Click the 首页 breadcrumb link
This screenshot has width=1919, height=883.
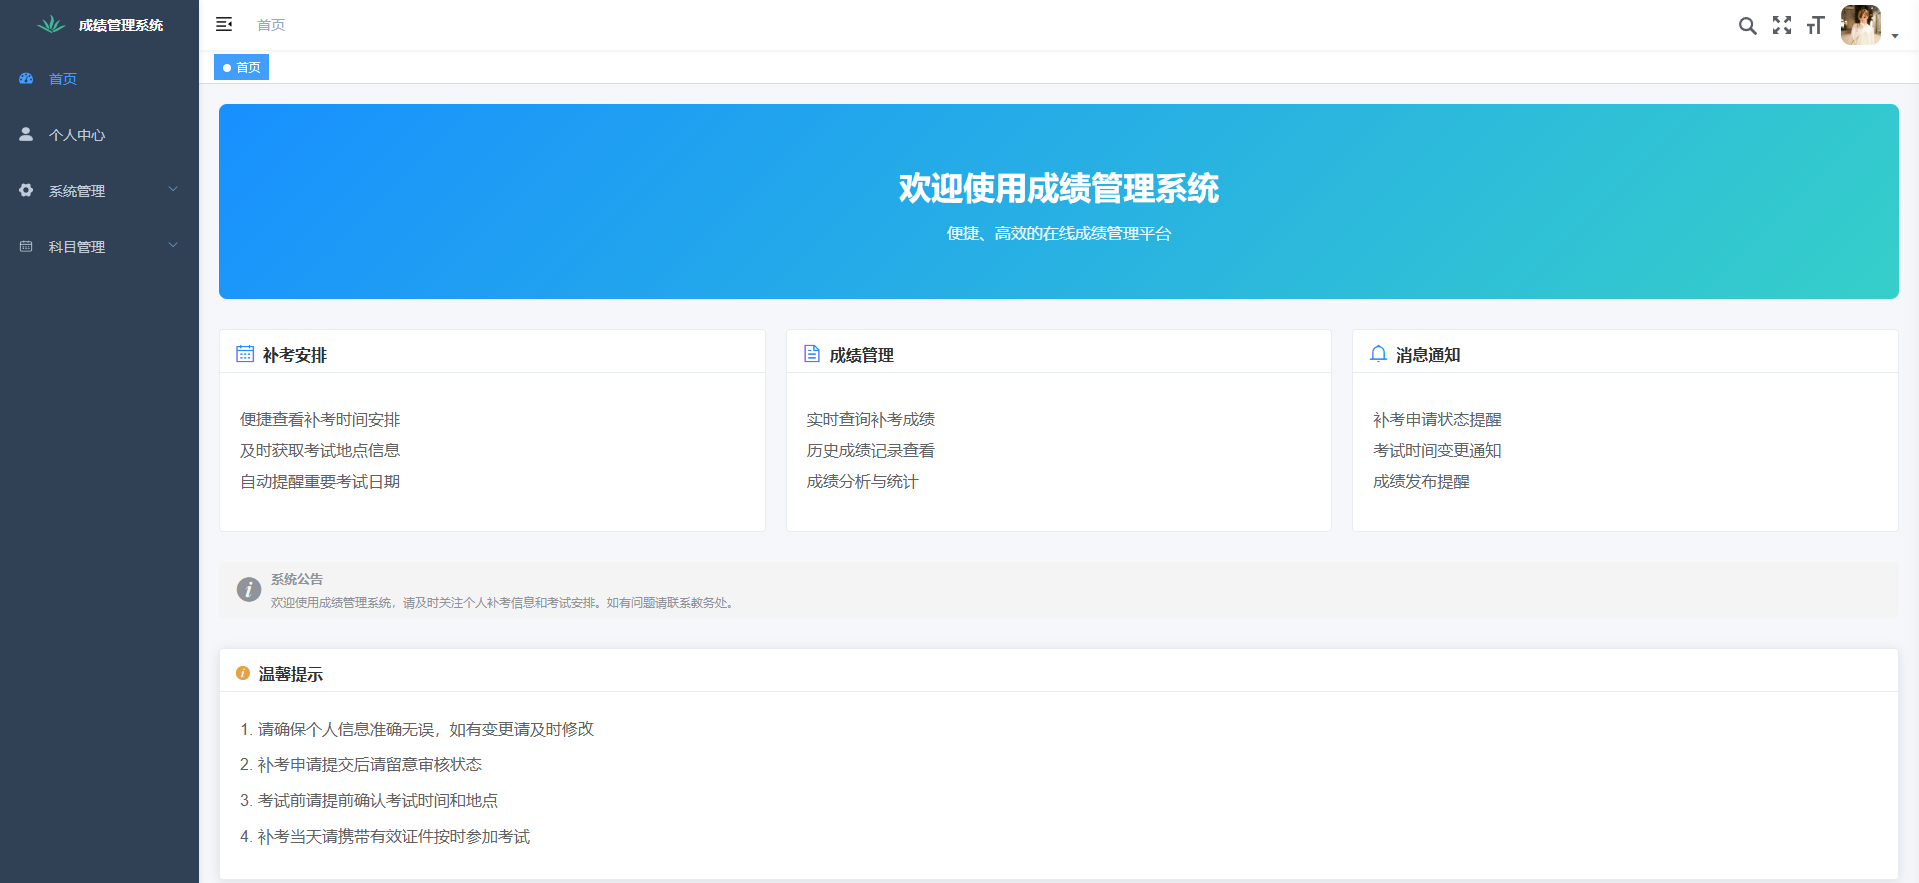pyautogui.click(x=271, y=25)
